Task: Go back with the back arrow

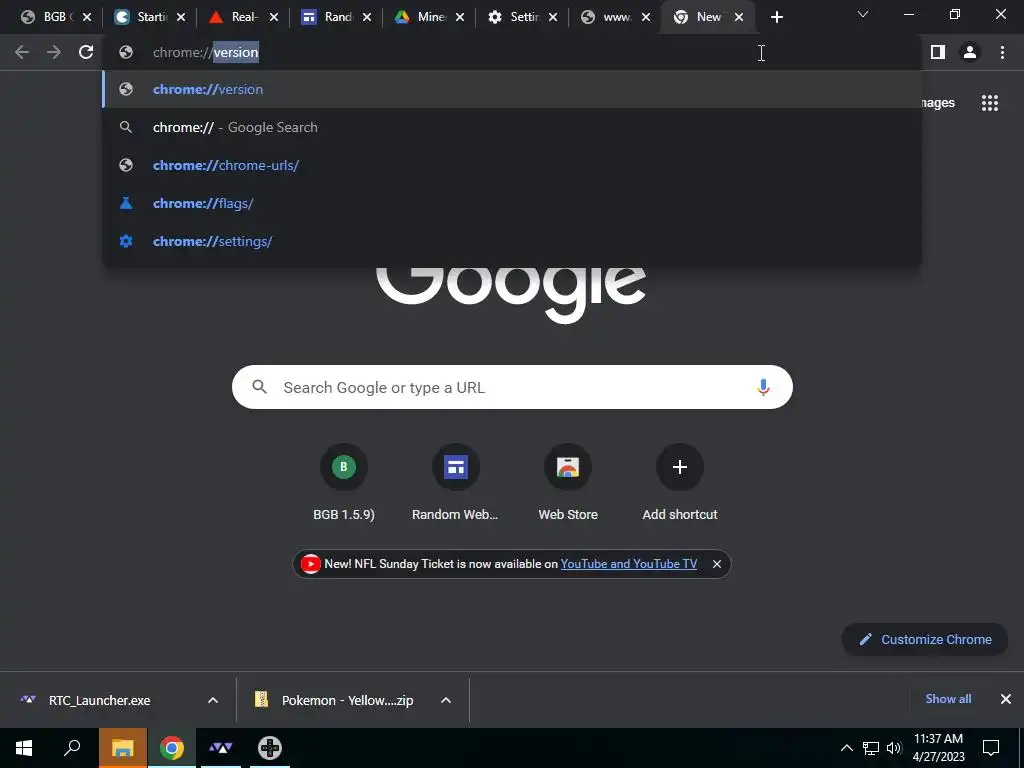Action: [x=22, y=52]
